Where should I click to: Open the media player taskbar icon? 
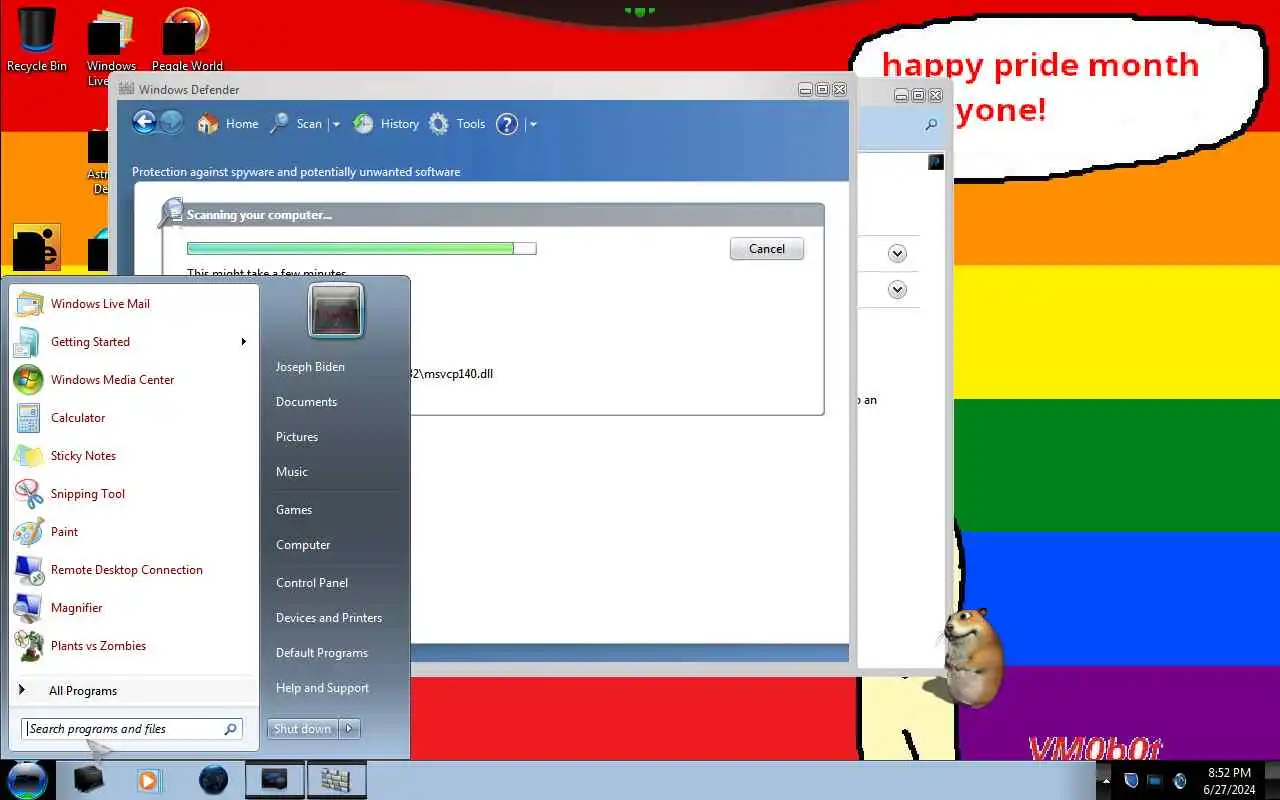pyautogui.click(x=148, y=780)
